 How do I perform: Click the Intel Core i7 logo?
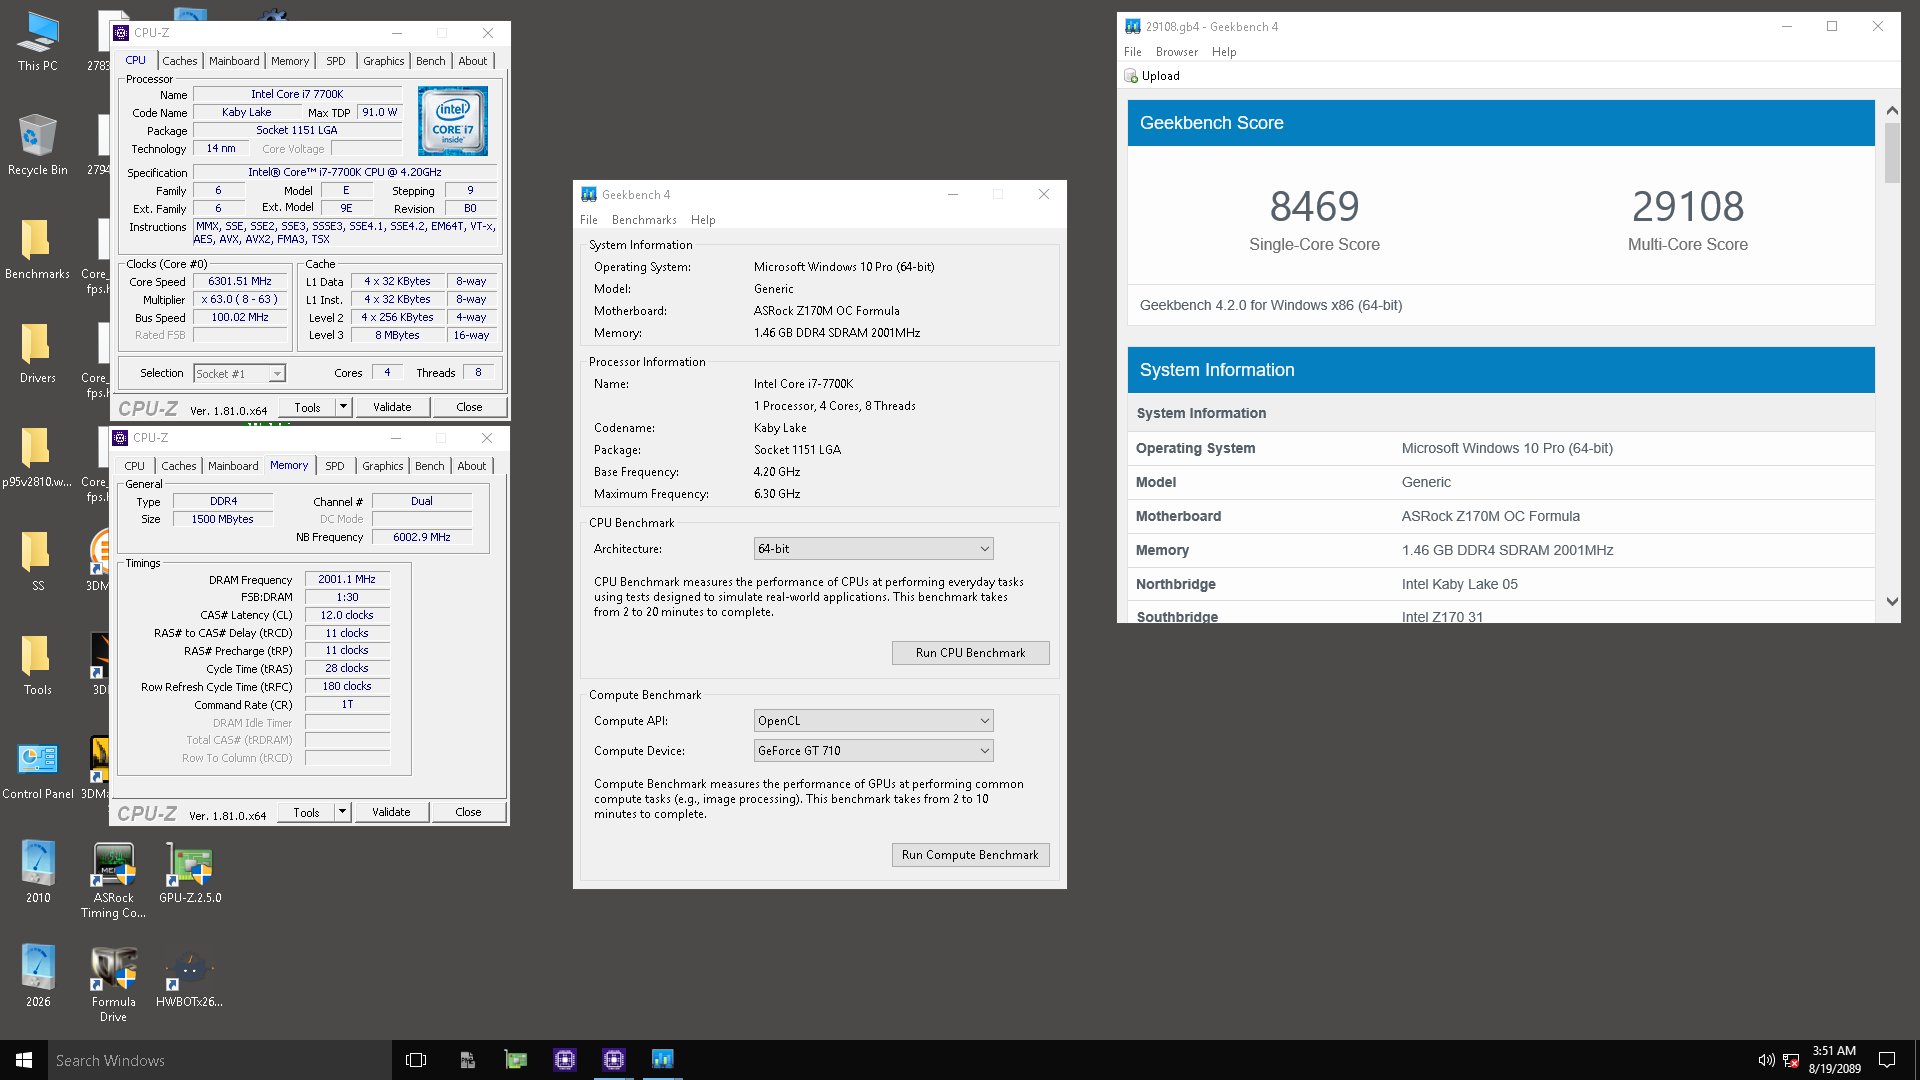pyautogui.click(x=453, y=121)
